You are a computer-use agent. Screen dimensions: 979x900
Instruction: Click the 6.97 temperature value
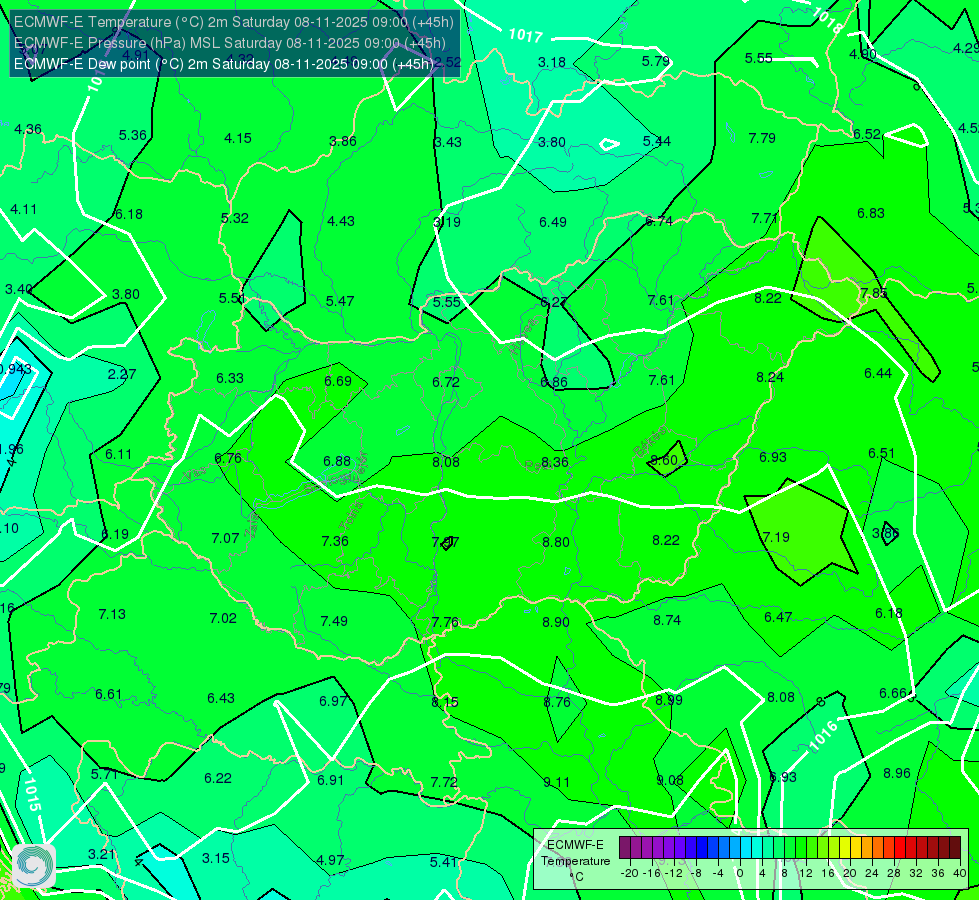click(333, 701)
